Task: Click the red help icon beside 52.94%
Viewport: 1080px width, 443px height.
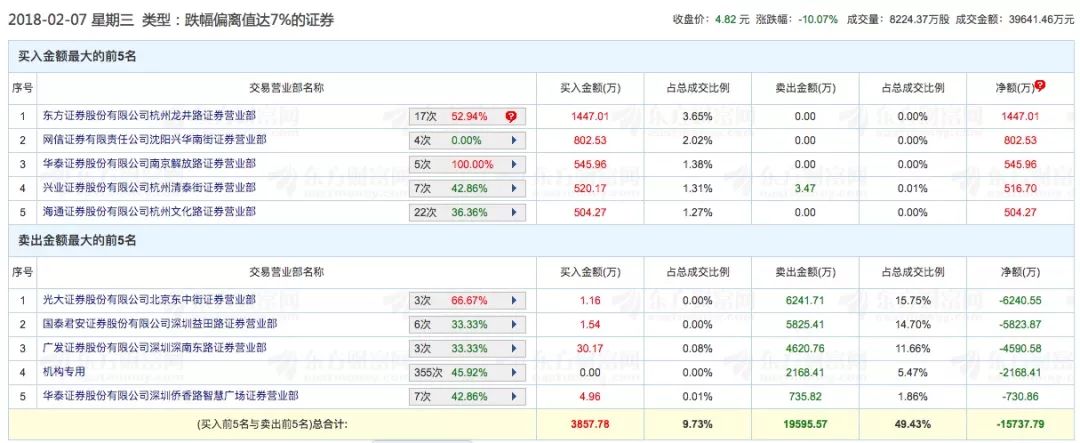Action: [511, 117]
